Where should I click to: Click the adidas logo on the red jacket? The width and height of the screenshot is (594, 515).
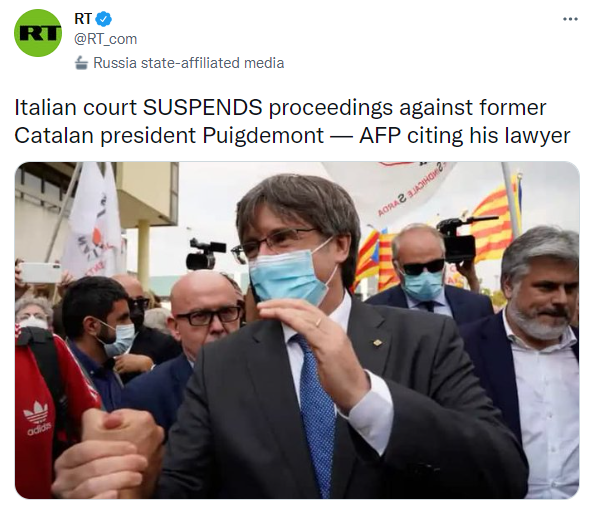tap(37, 418)
